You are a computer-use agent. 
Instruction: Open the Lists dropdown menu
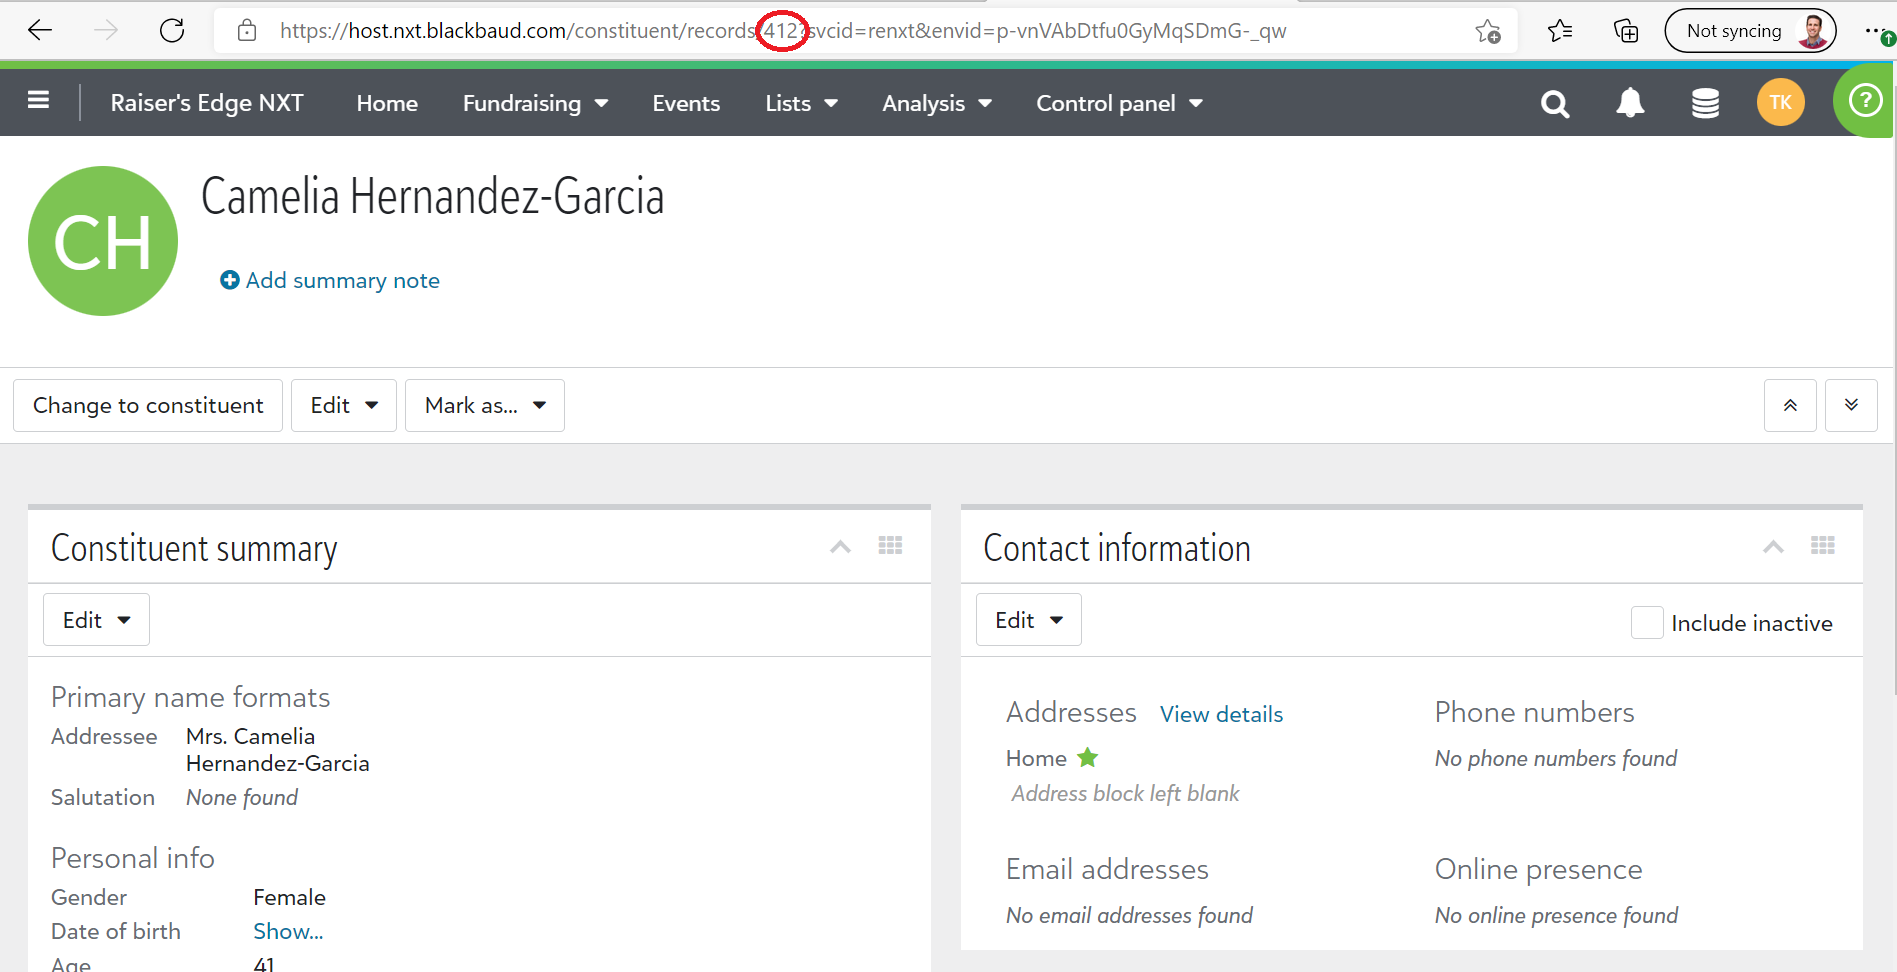click(x=801, y=103)
